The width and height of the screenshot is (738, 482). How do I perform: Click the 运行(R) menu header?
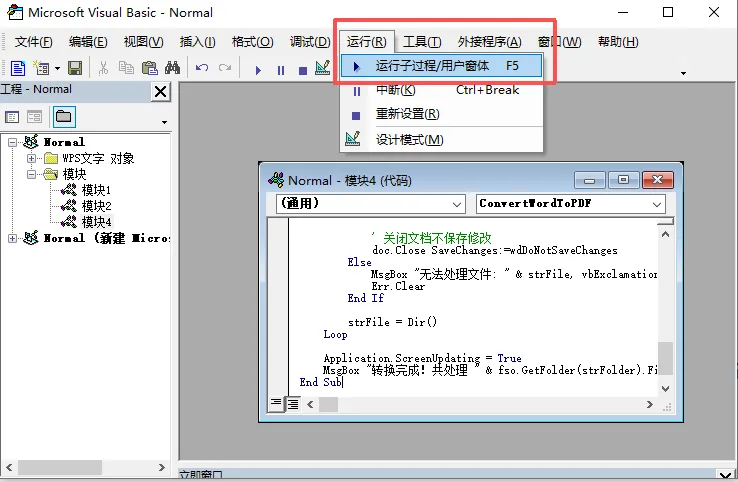tap(366, 42)
